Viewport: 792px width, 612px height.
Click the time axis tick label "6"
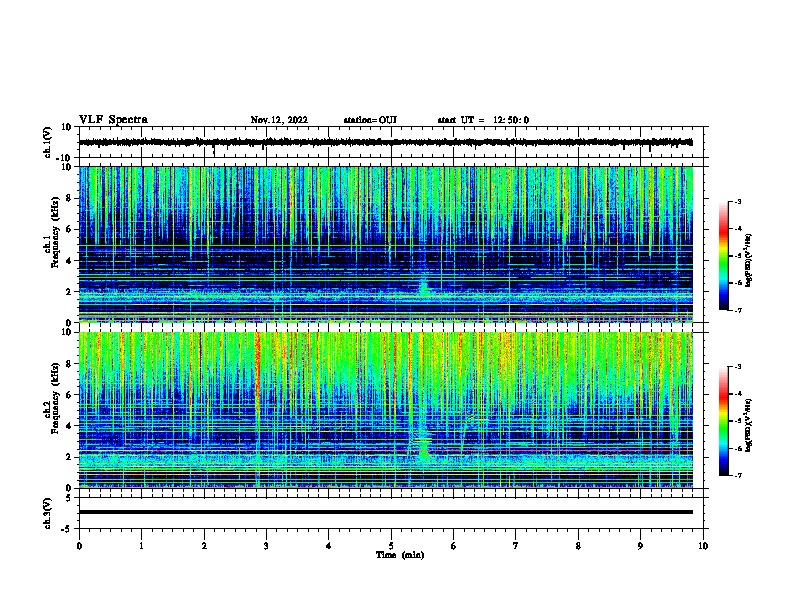[x=454, y=546]
